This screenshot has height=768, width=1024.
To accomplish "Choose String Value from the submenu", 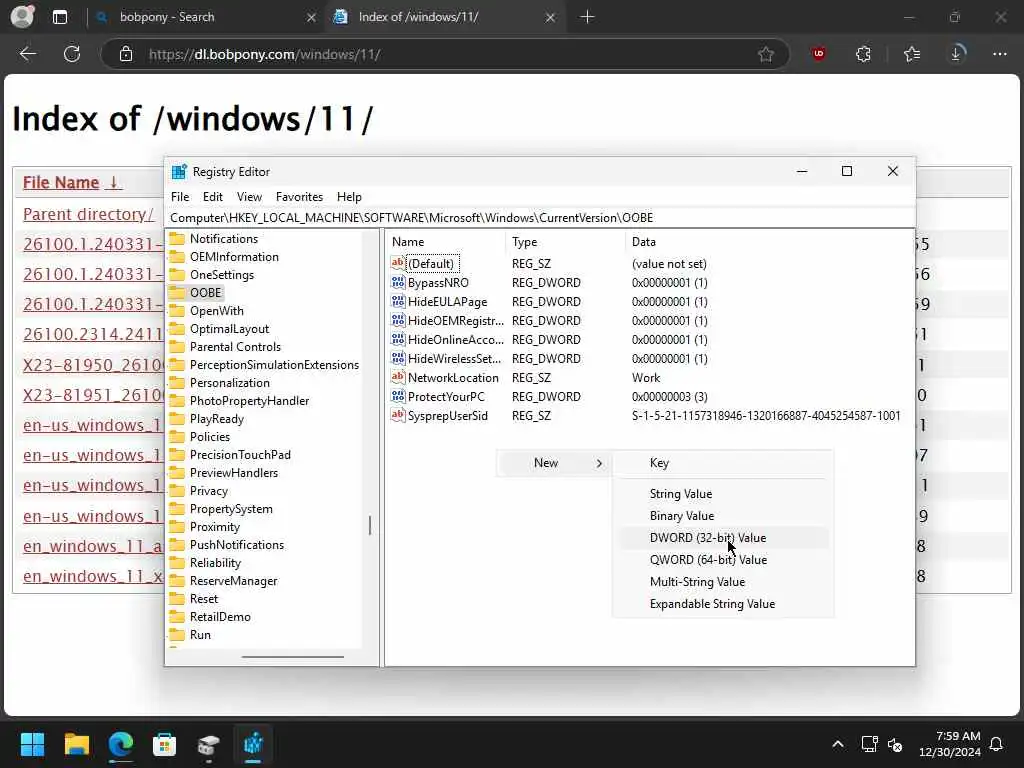I will (723, 494).
